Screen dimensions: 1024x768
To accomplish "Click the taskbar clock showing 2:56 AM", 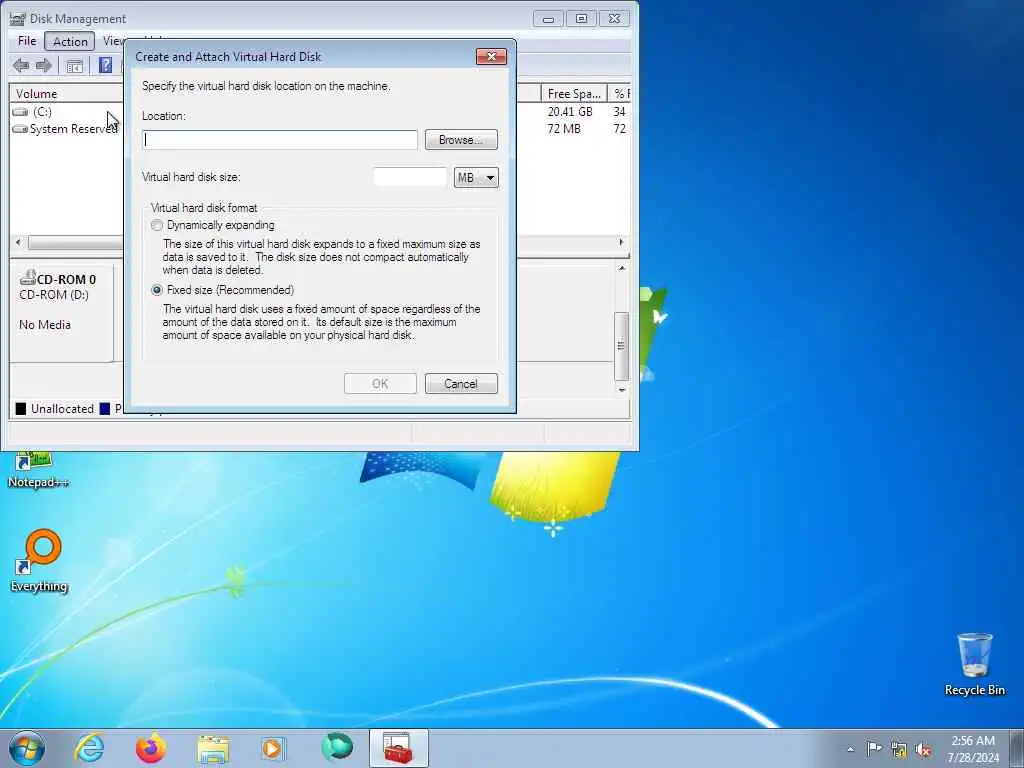I will click(x=973, y=749).
